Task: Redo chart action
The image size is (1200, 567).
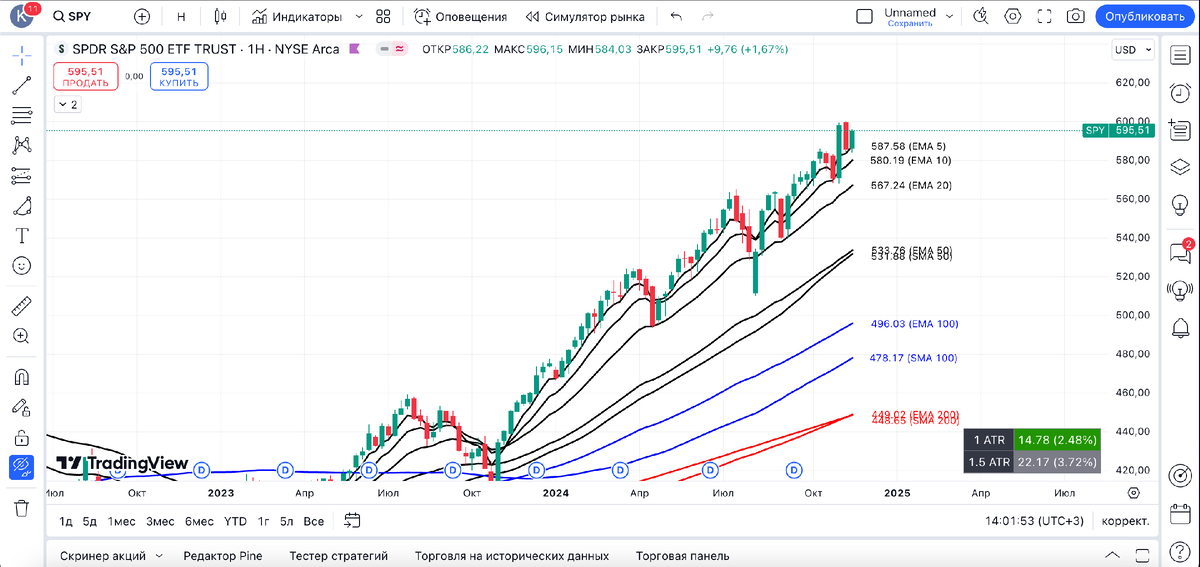Action: coord(708,17)
